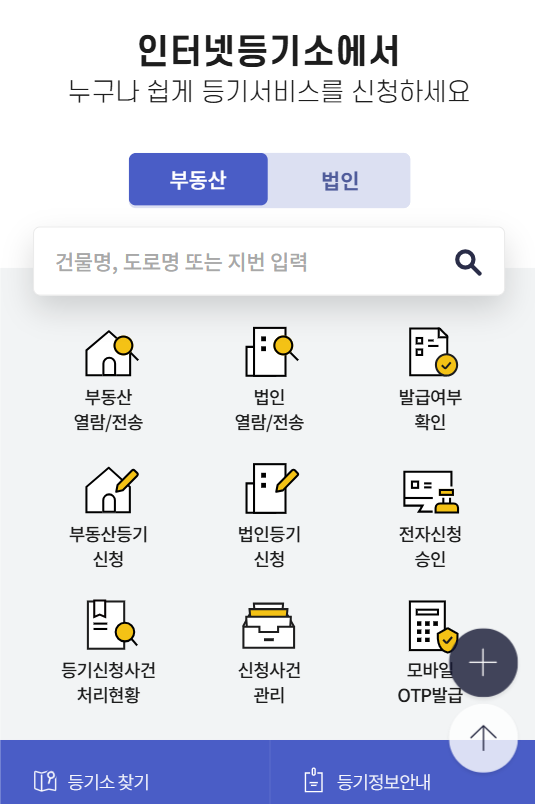The image size is (535, 804).
Task: Click the magnifier search icon
Action: pos(468,263)
